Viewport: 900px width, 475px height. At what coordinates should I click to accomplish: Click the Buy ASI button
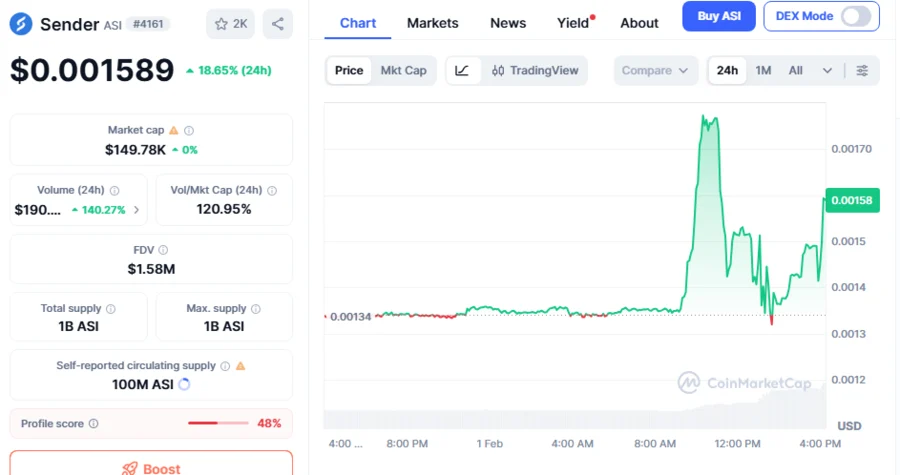tap(718, 16)
